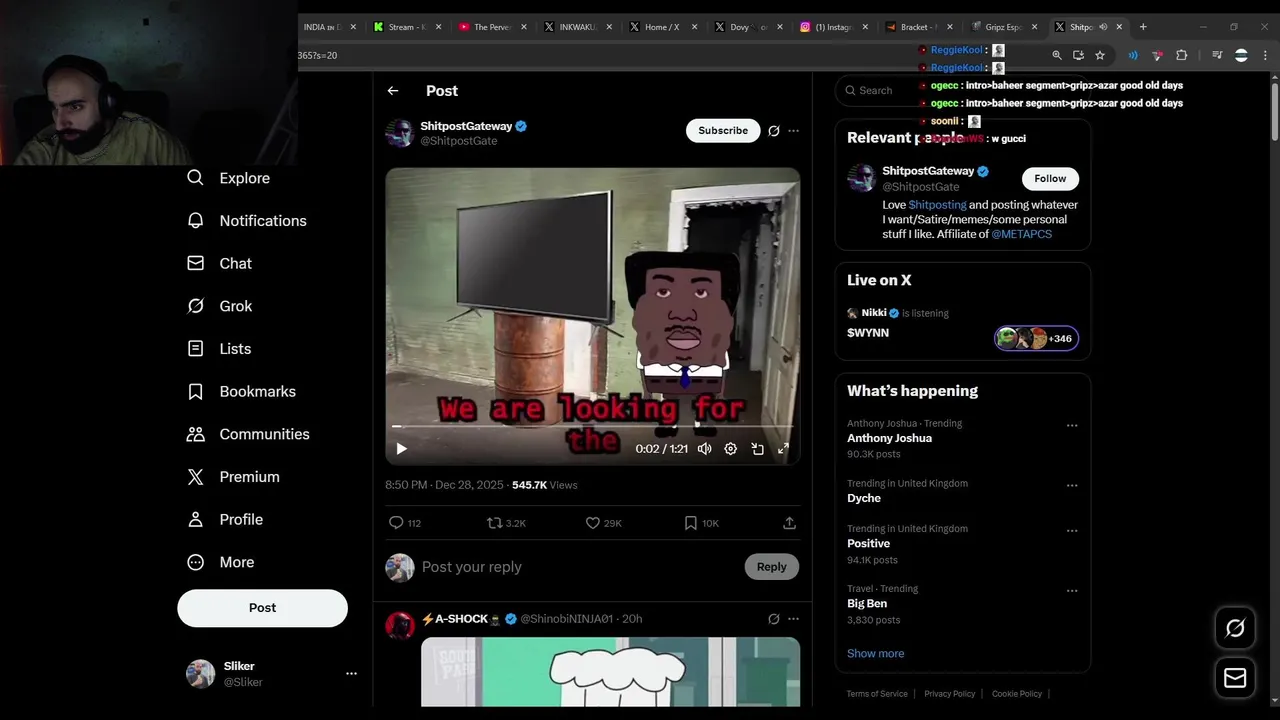
Task: Bookmark this page with star icon
Action: coord(1100,55)
